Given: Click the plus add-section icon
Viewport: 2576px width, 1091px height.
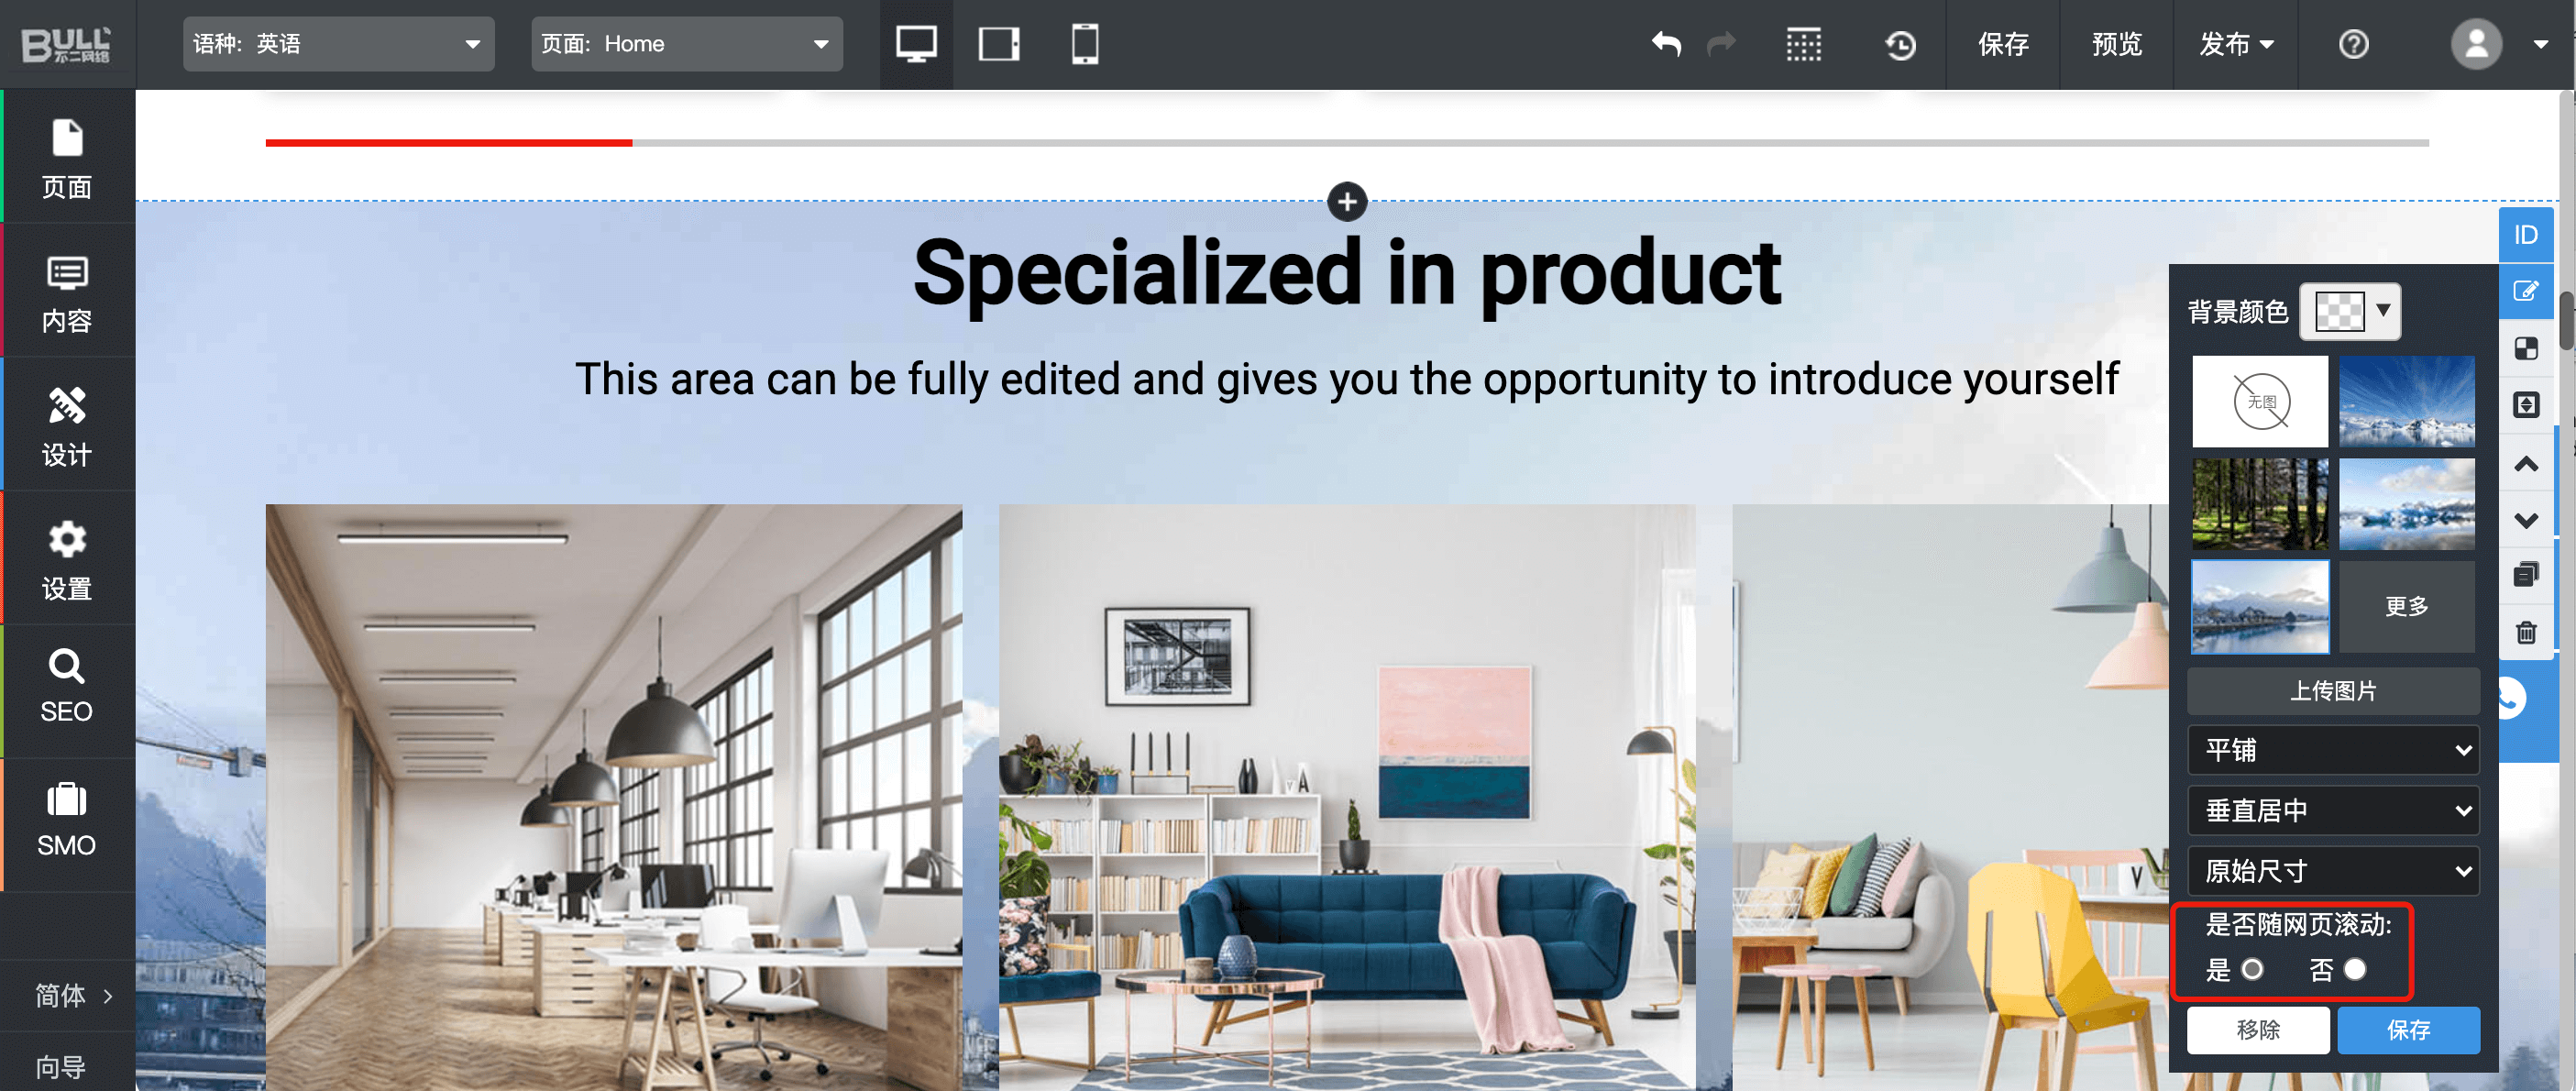Looking at the screenshot, I should [1347, 201].
